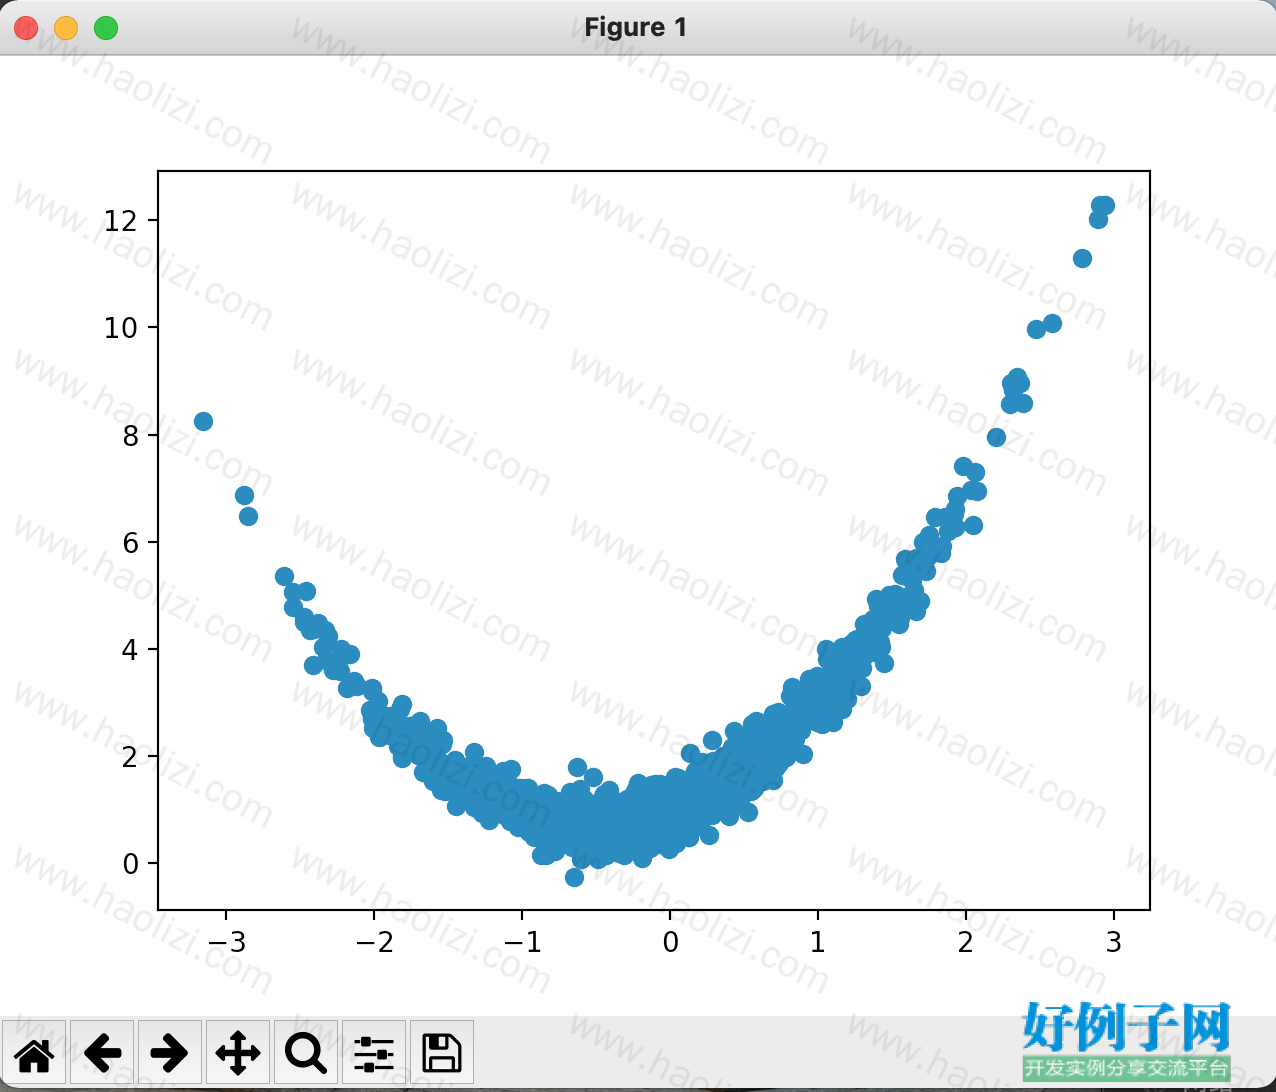This screenshot has width=1276, height=1092.
Task: Click y-axis tick label 12
Action: click(x=120, y=220)
